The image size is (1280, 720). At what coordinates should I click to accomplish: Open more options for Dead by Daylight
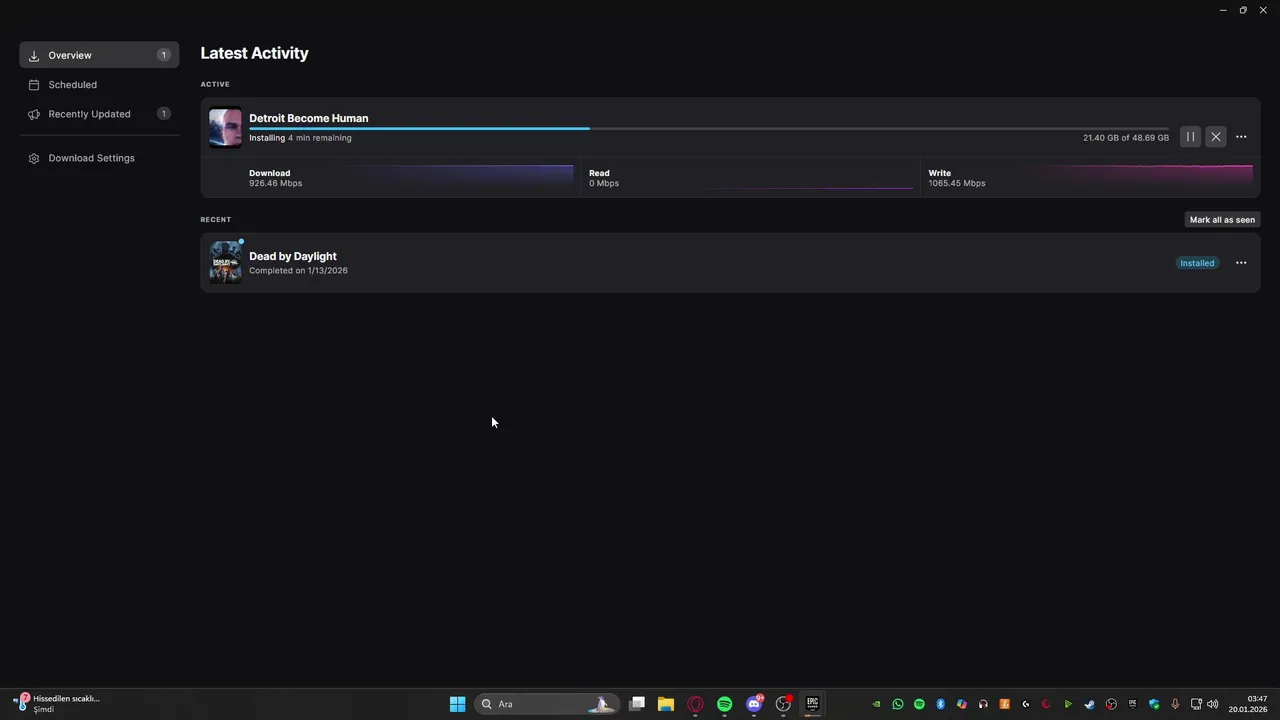point(1241,263)
